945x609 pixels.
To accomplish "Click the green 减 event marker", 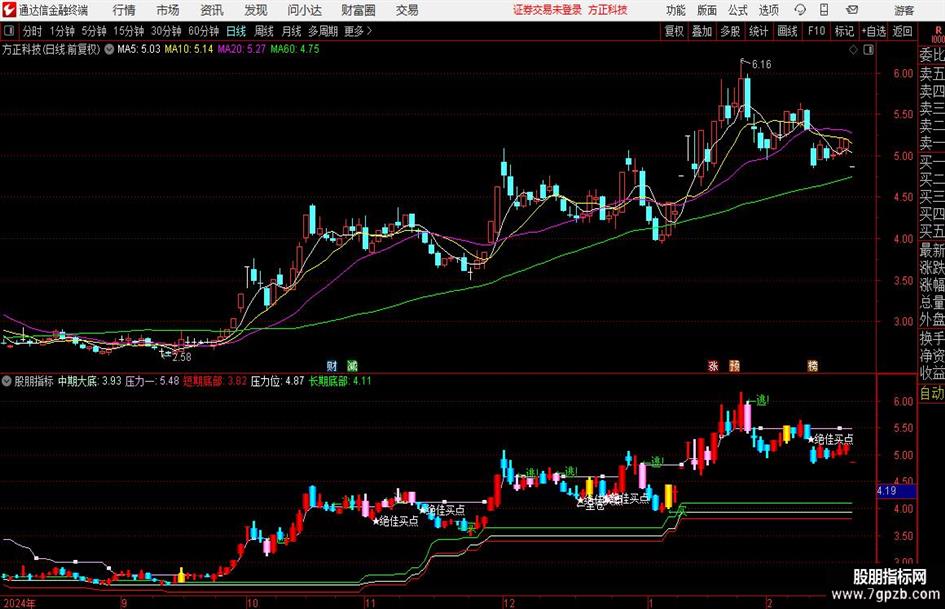I will tap(353, 366).
